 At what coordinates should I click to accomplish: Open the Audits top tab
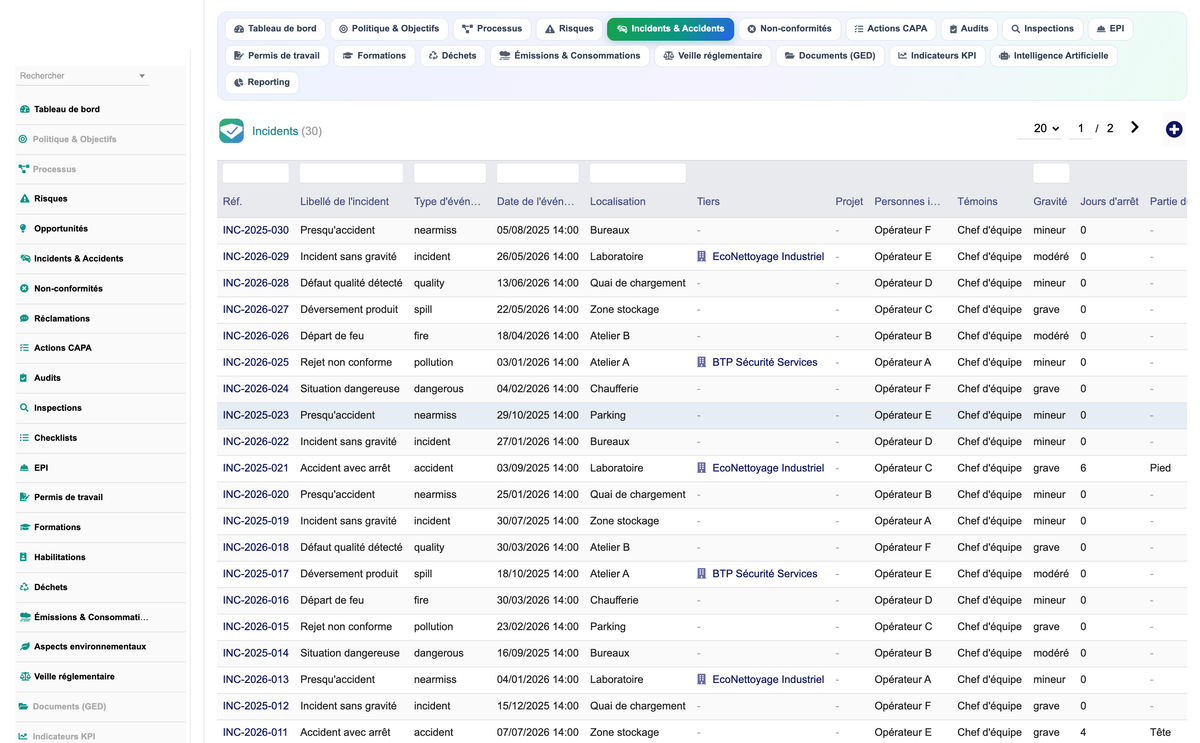(968, 29)
